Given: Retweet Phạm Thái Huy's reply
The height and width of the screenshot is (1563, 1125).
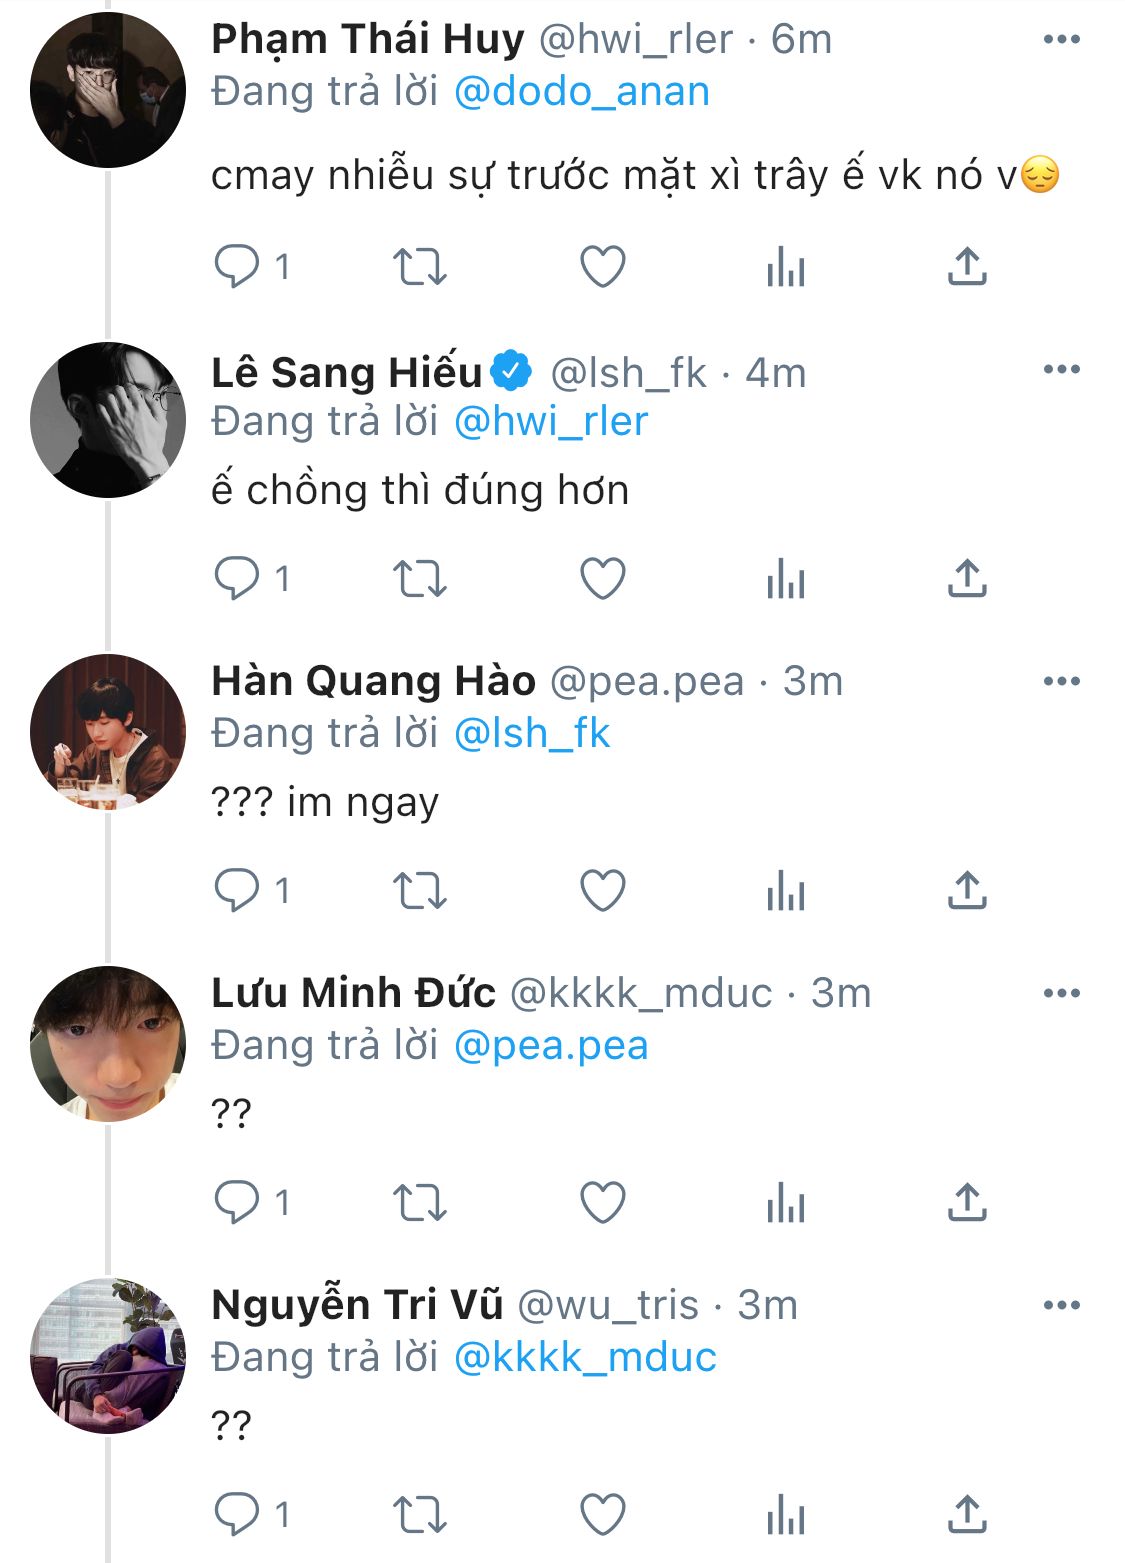Looking at the screenshot, I should 419,267.
